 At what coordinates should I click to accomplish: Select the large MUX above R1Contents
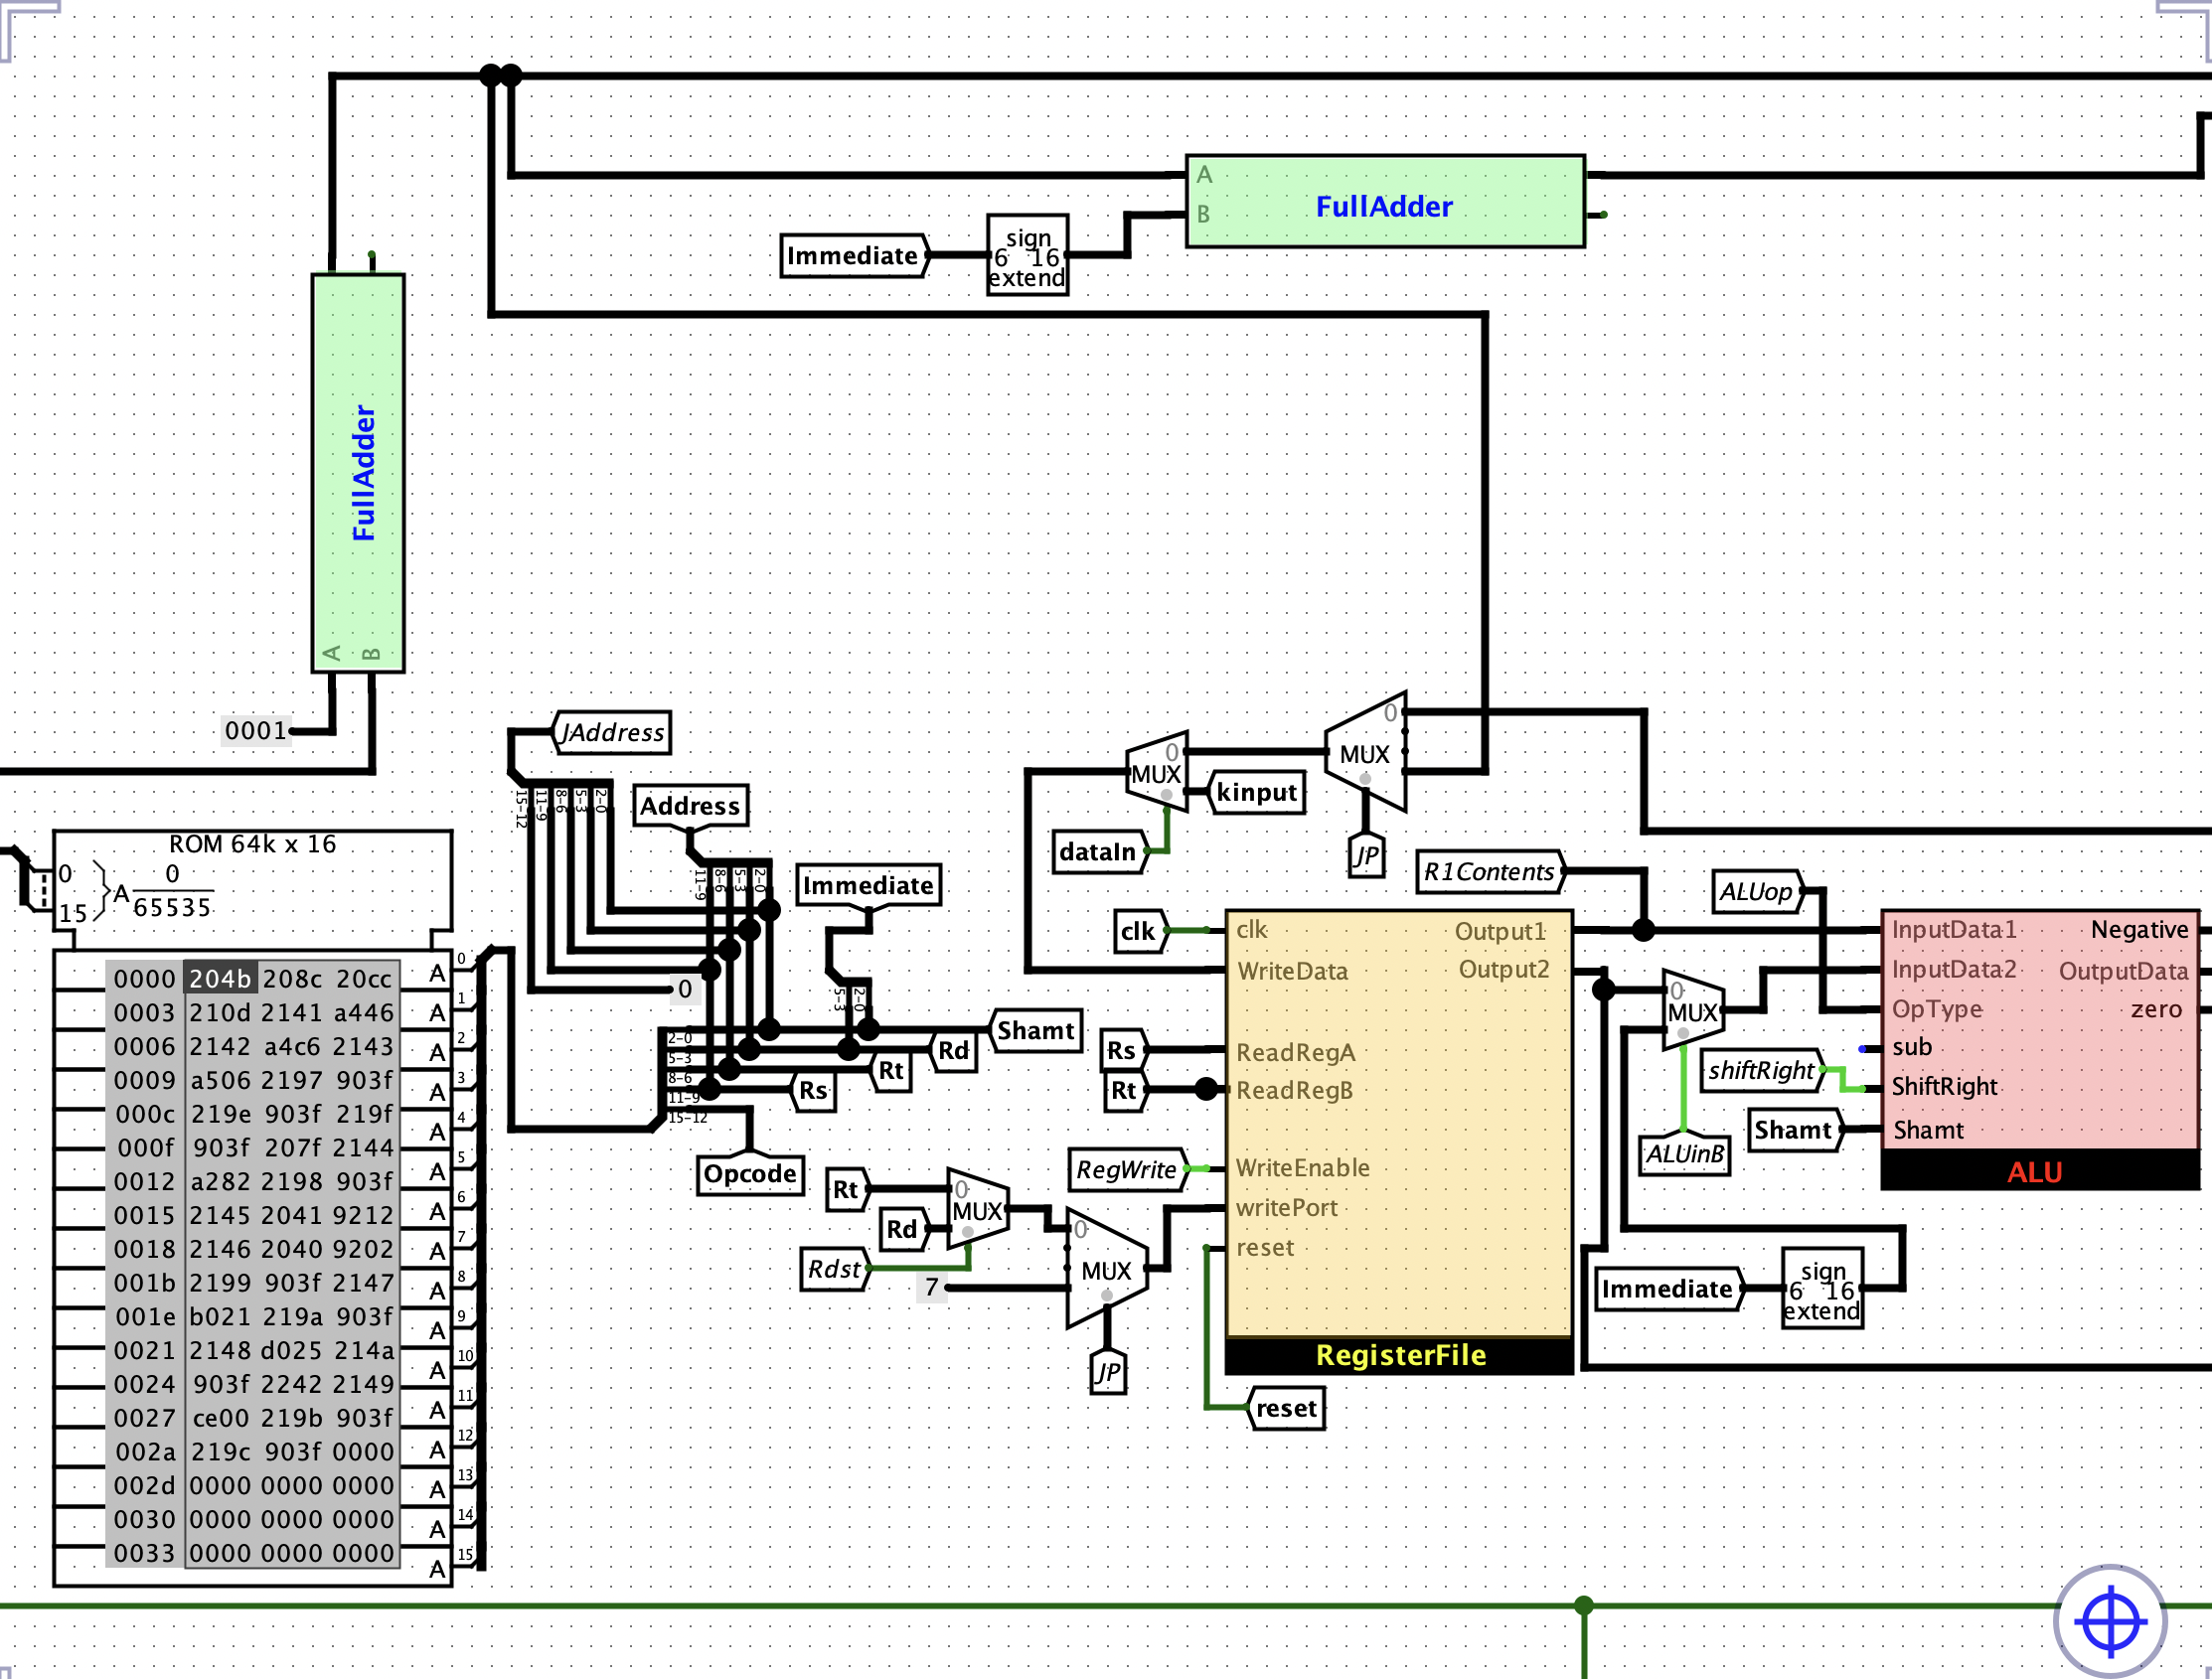(x=1366, y=752)
